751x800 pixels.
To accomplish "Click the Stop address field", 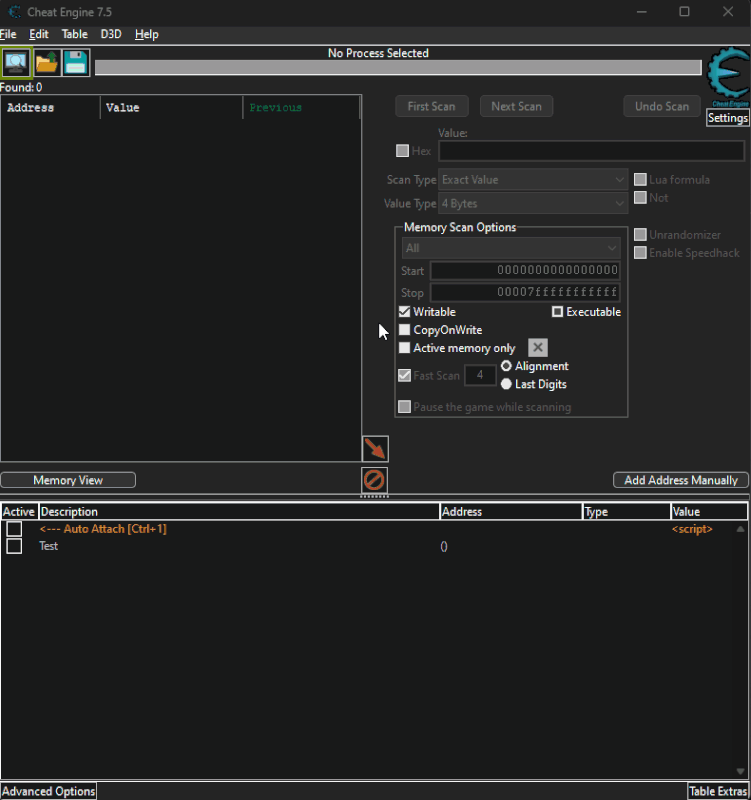I will click(x=525, y=292).
